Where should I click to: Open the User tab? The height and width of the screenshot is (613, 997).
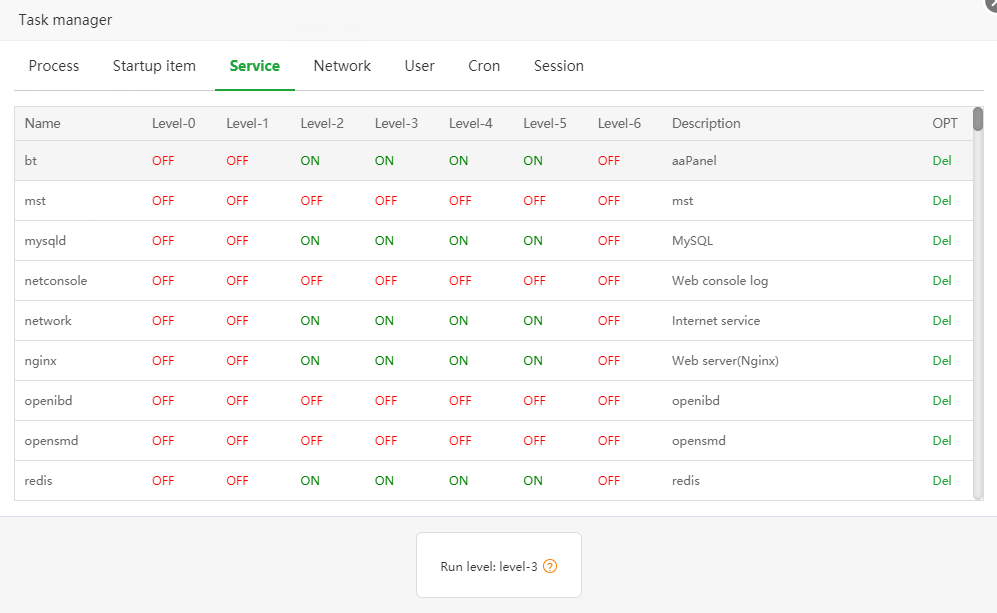(x=419, y=66)
